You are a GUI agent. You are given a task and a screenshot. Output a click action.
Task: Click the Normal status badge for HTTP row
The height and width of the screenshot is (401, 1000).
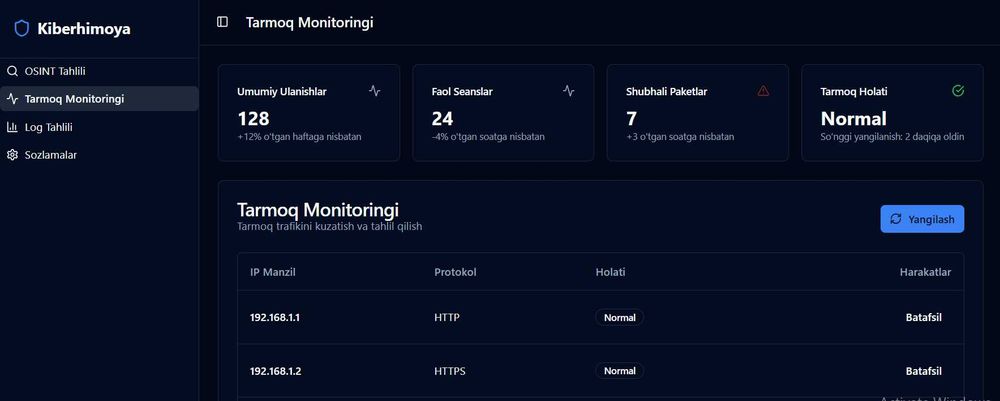coord(619,317)
